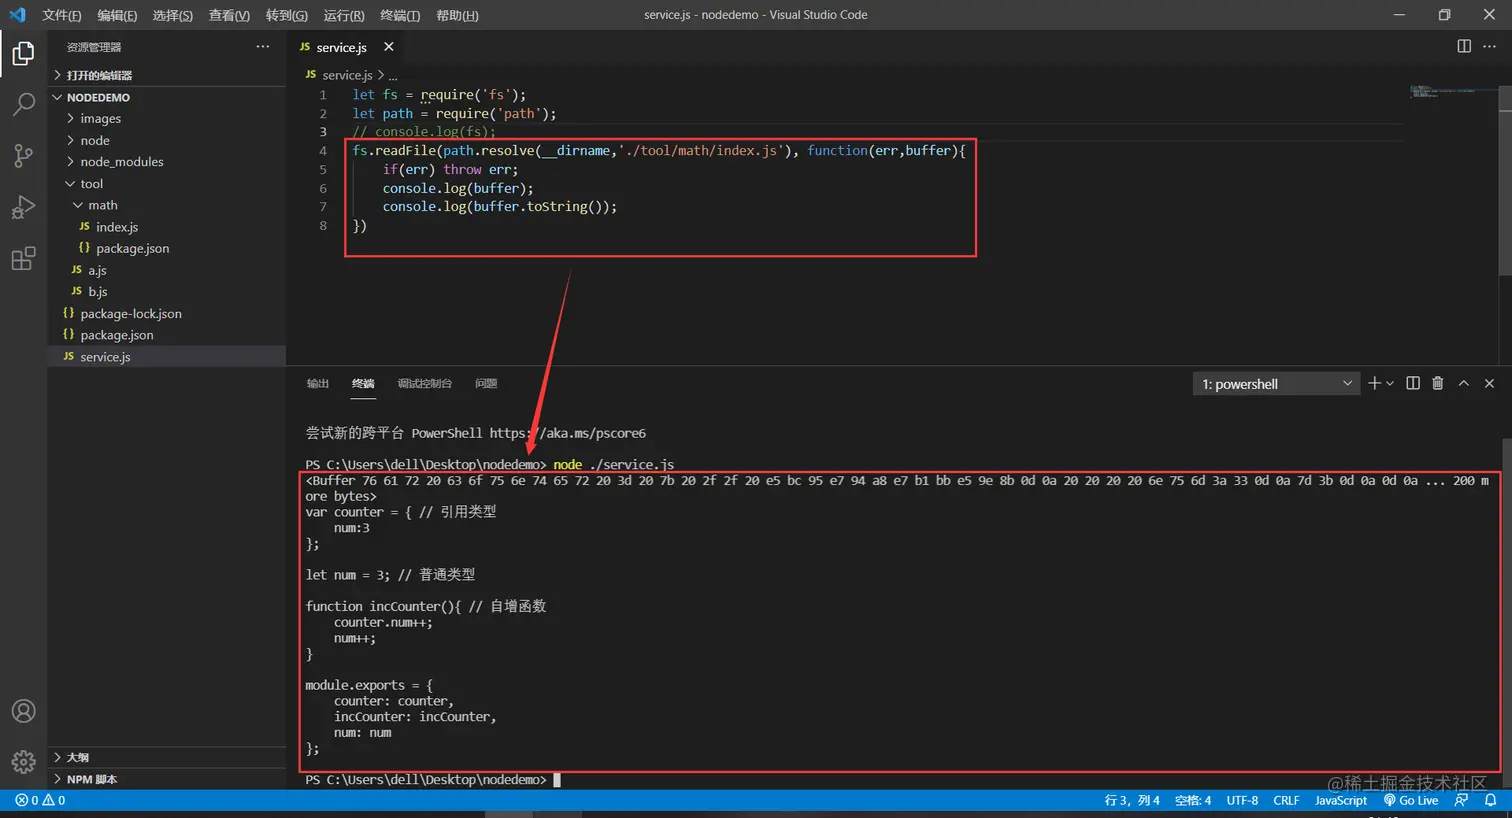
Task: Click the feedback icon in status bar
Action: click(x=1462, y=800)
